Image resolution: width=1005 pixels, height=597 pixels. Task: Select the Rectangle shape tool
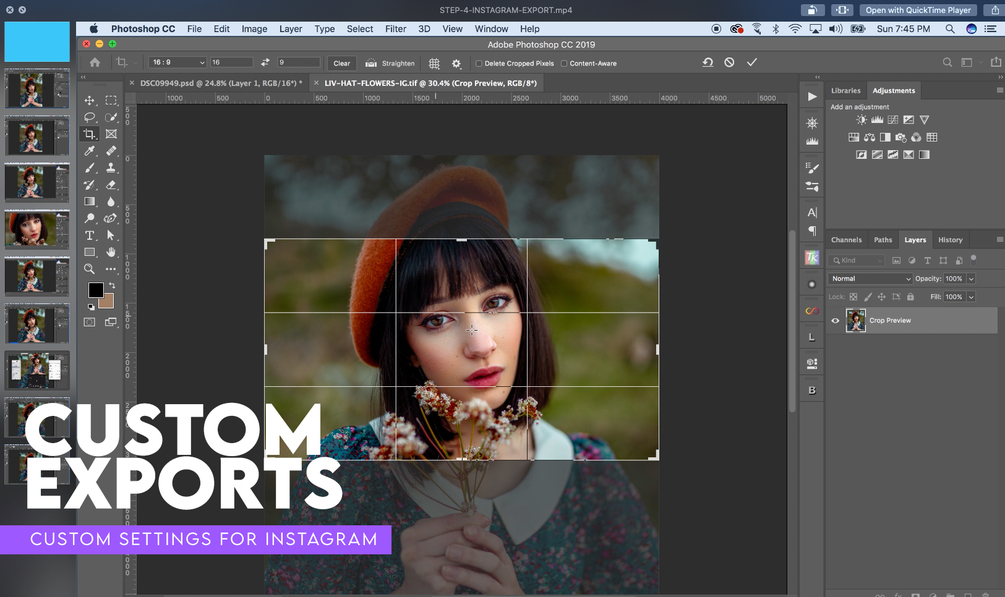click(90, 252)
